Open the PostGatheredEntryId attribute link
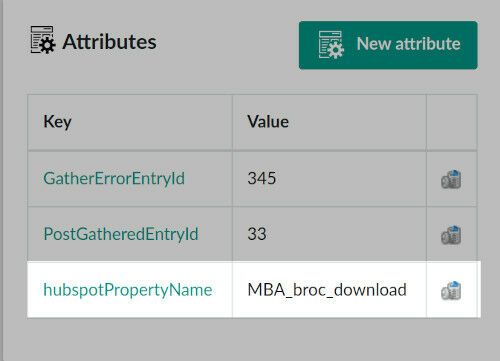Viewport: 500px width, 361px height. pyautogui.click(x=121, y=234)
